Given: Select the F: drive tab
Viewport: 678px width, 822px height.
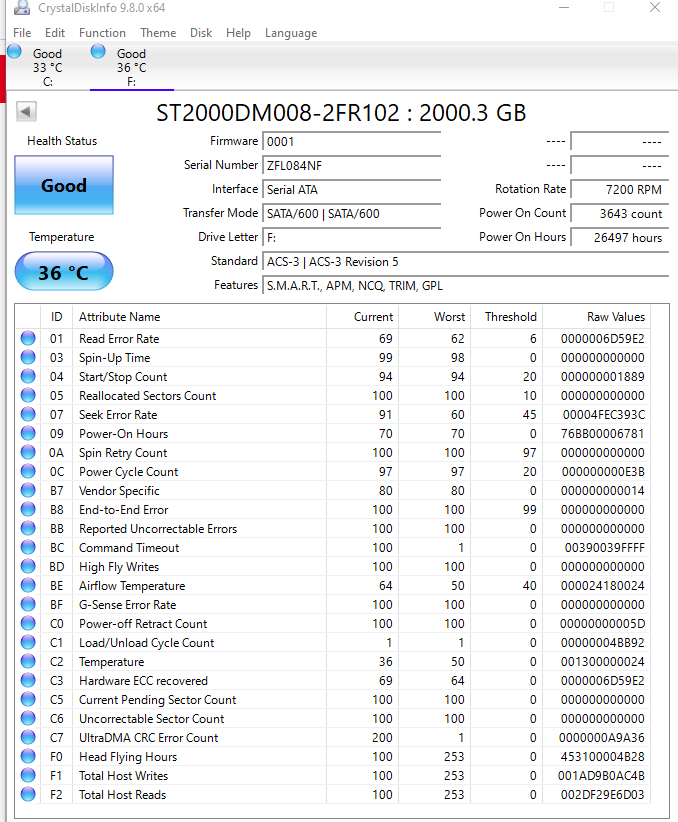Looking at the screenshot, I should pyautogui.click(x=132, y=67).
